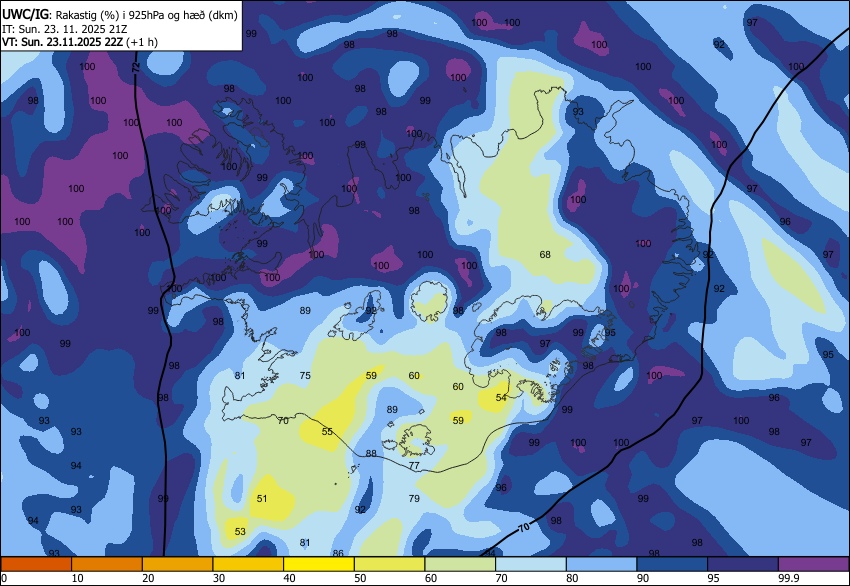Click the bright yellow 40–50 legend swatch
Screen dimensions: 850x586
(319, 564)
